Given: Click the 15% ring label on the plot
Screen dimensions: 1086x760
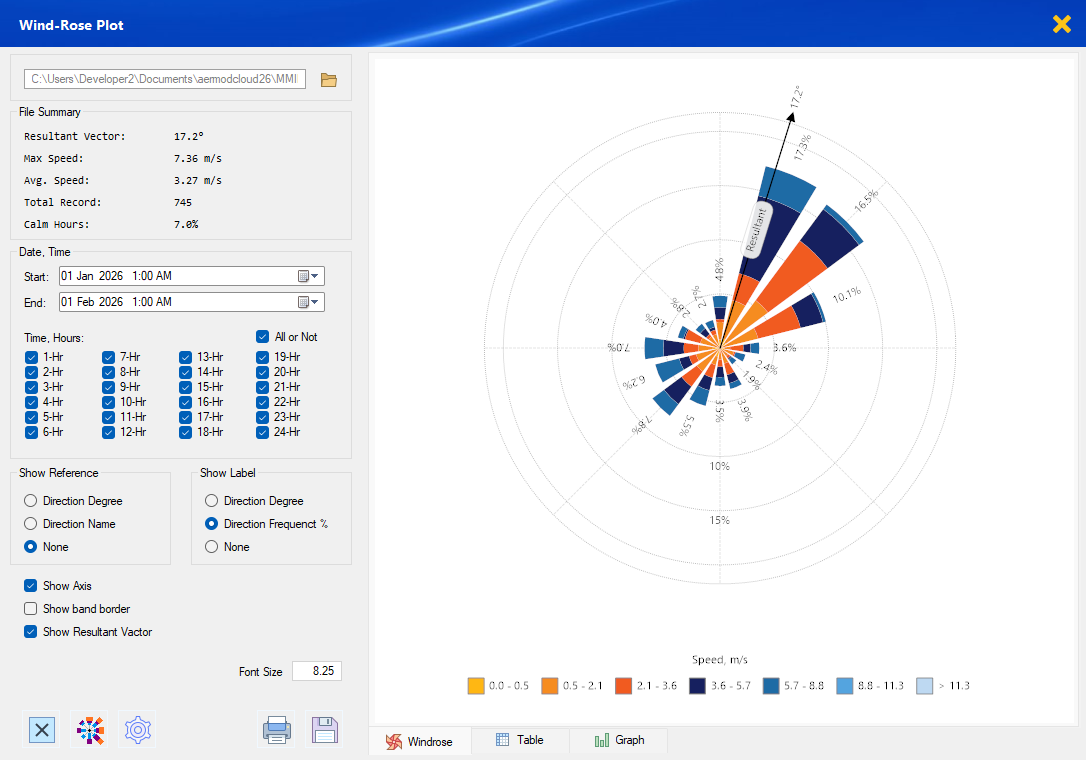Looking at the screenshot, I should 720,520.
